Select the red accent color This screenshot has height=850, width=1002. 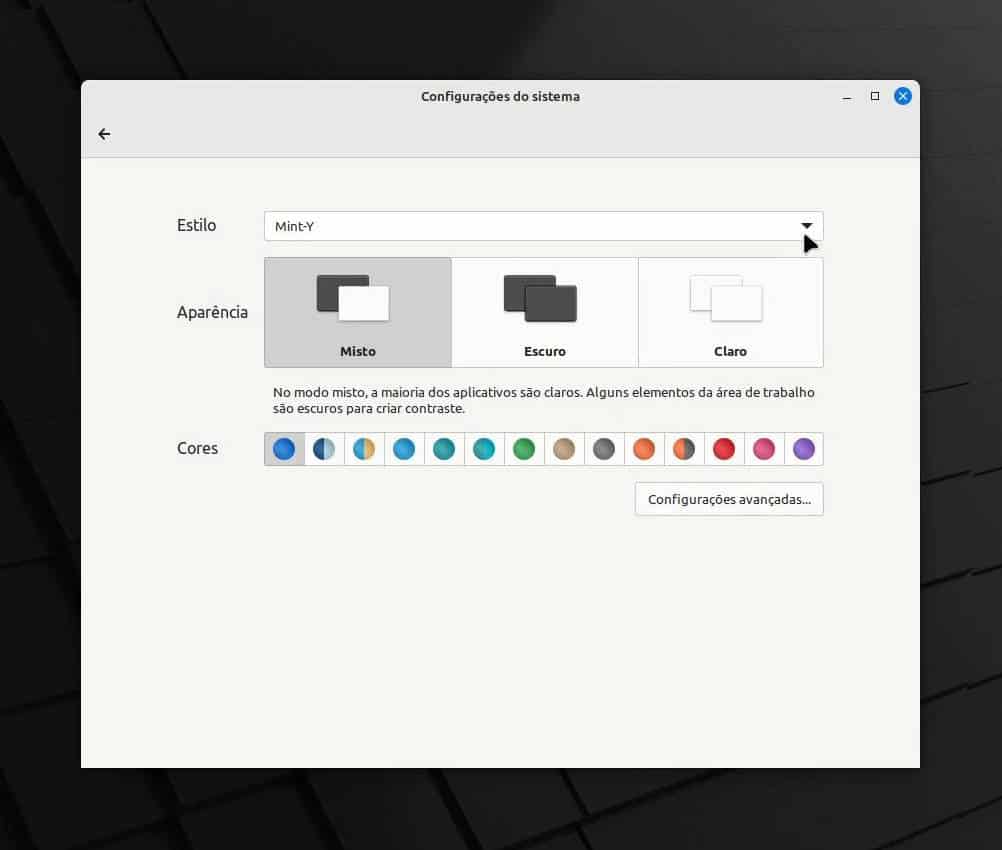click(x=724, y=449)
